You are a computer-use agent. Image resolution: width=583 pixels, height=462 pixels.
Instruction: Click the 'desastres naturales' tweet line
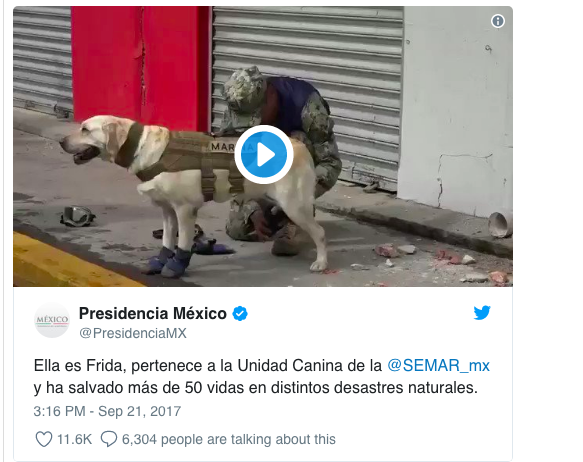click(x=255, y=388)
